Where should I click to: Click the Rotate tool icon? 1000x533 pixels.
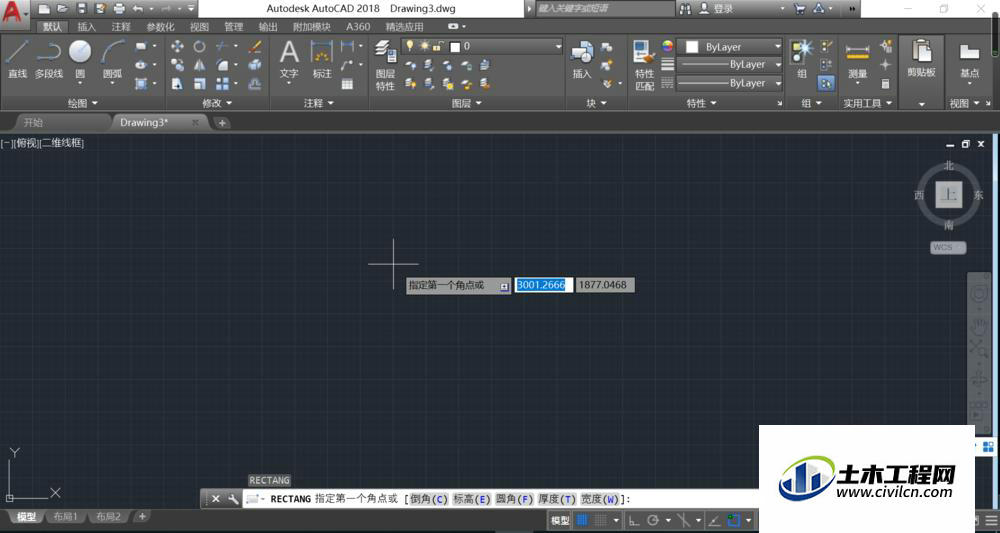pyautogui.click(x=200, y=47)
